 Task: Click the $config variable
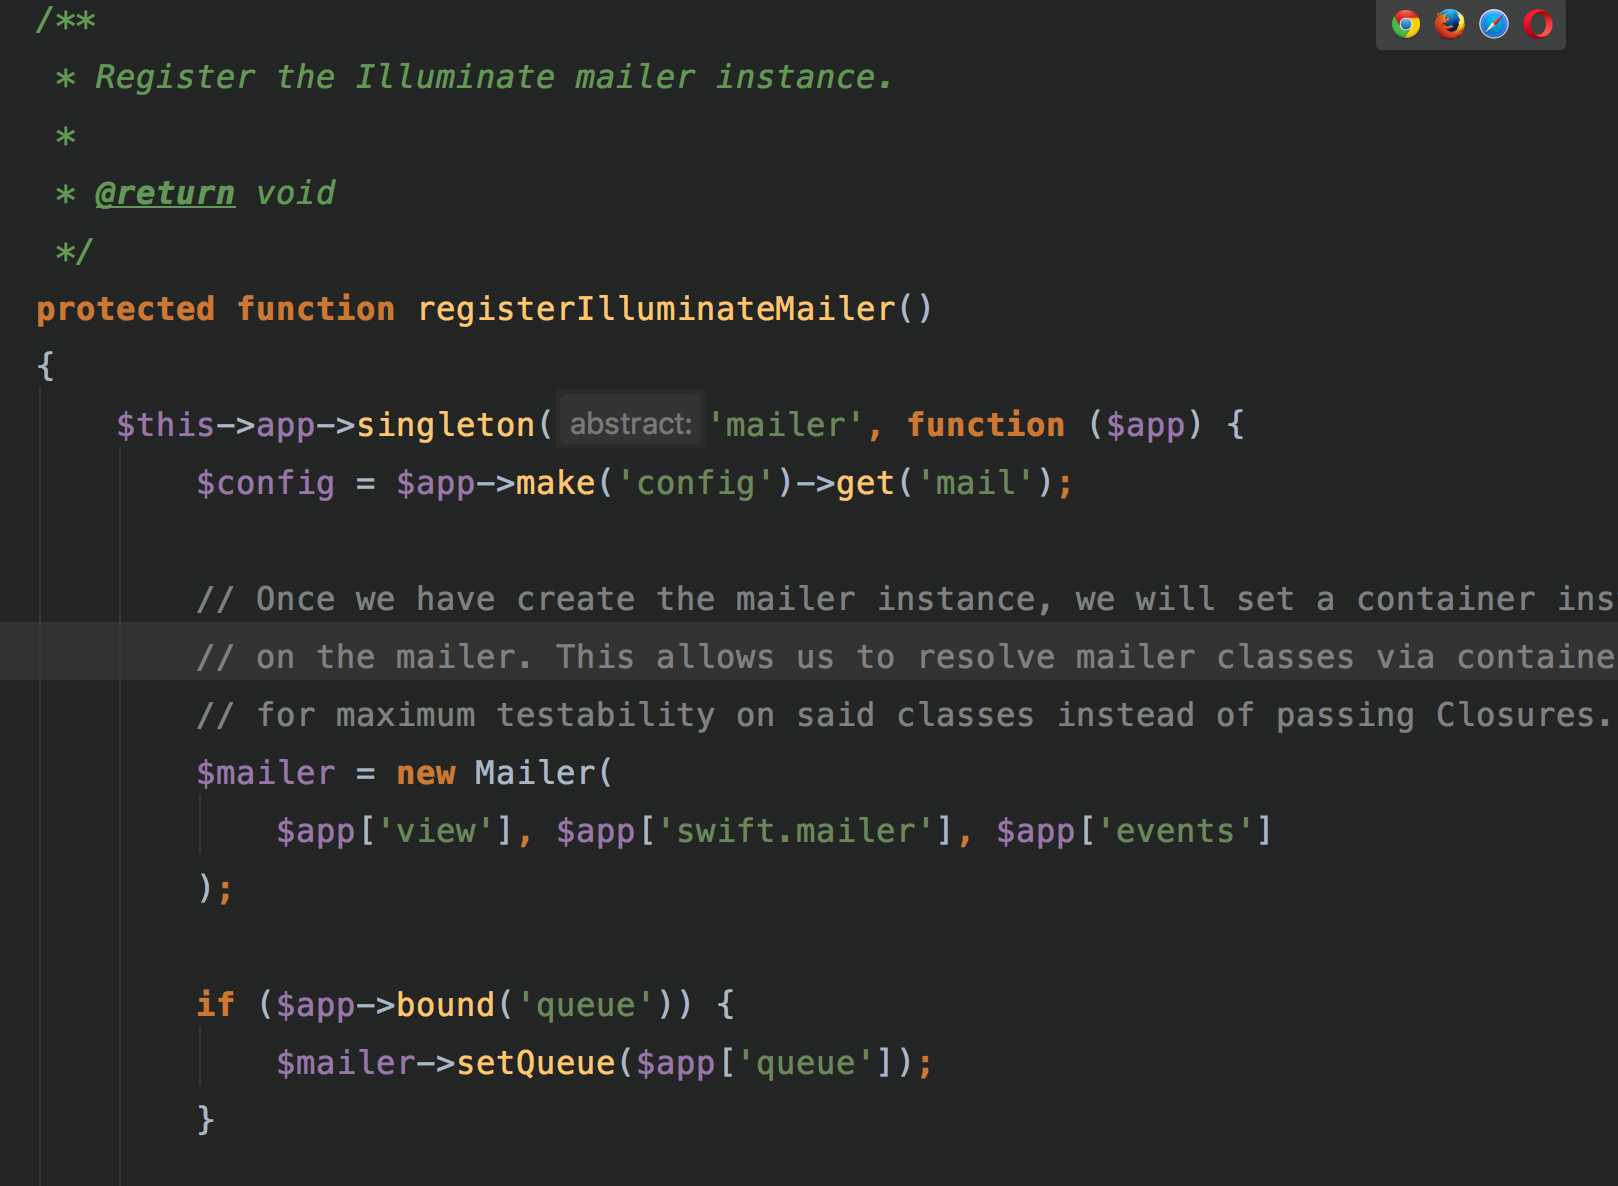pyautogui.click(x=265, y=483)
